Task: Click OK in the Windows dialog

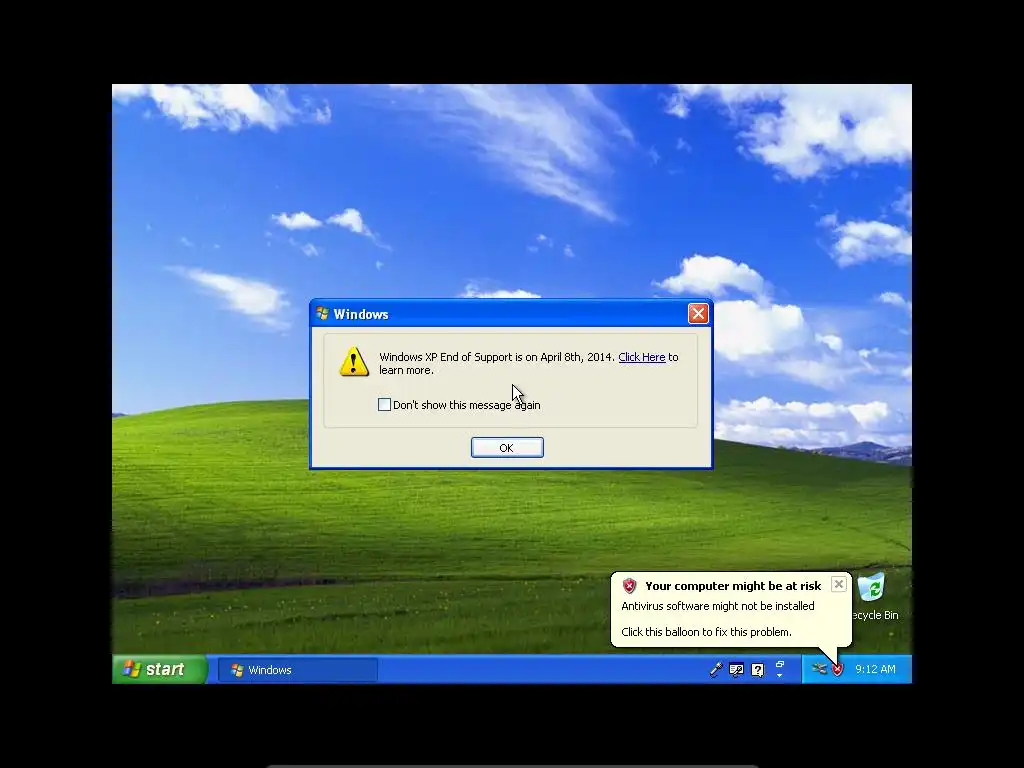Action: pyautogui.click(x=507, y=447)
